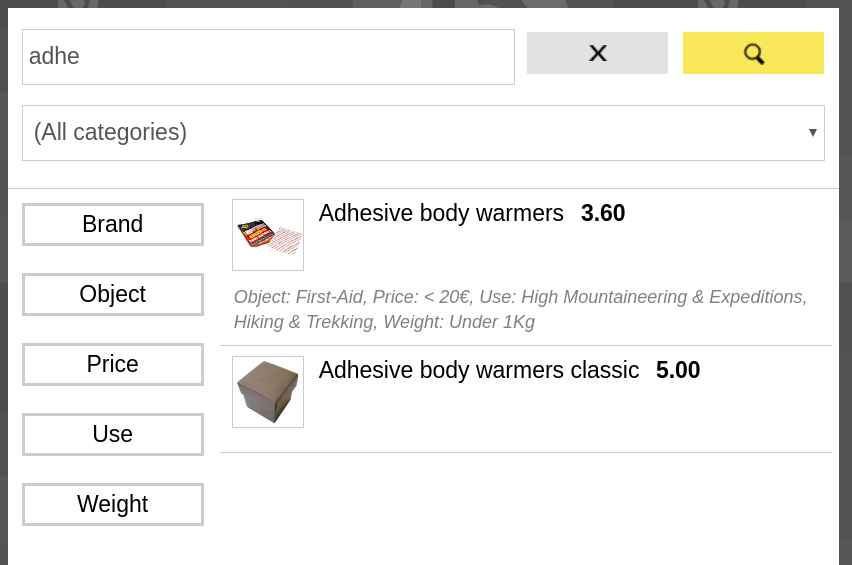852x565 pixels.
Task: Open the Adhesive body warmers result title
Action: pyautogui.click(x=441, y=213)
